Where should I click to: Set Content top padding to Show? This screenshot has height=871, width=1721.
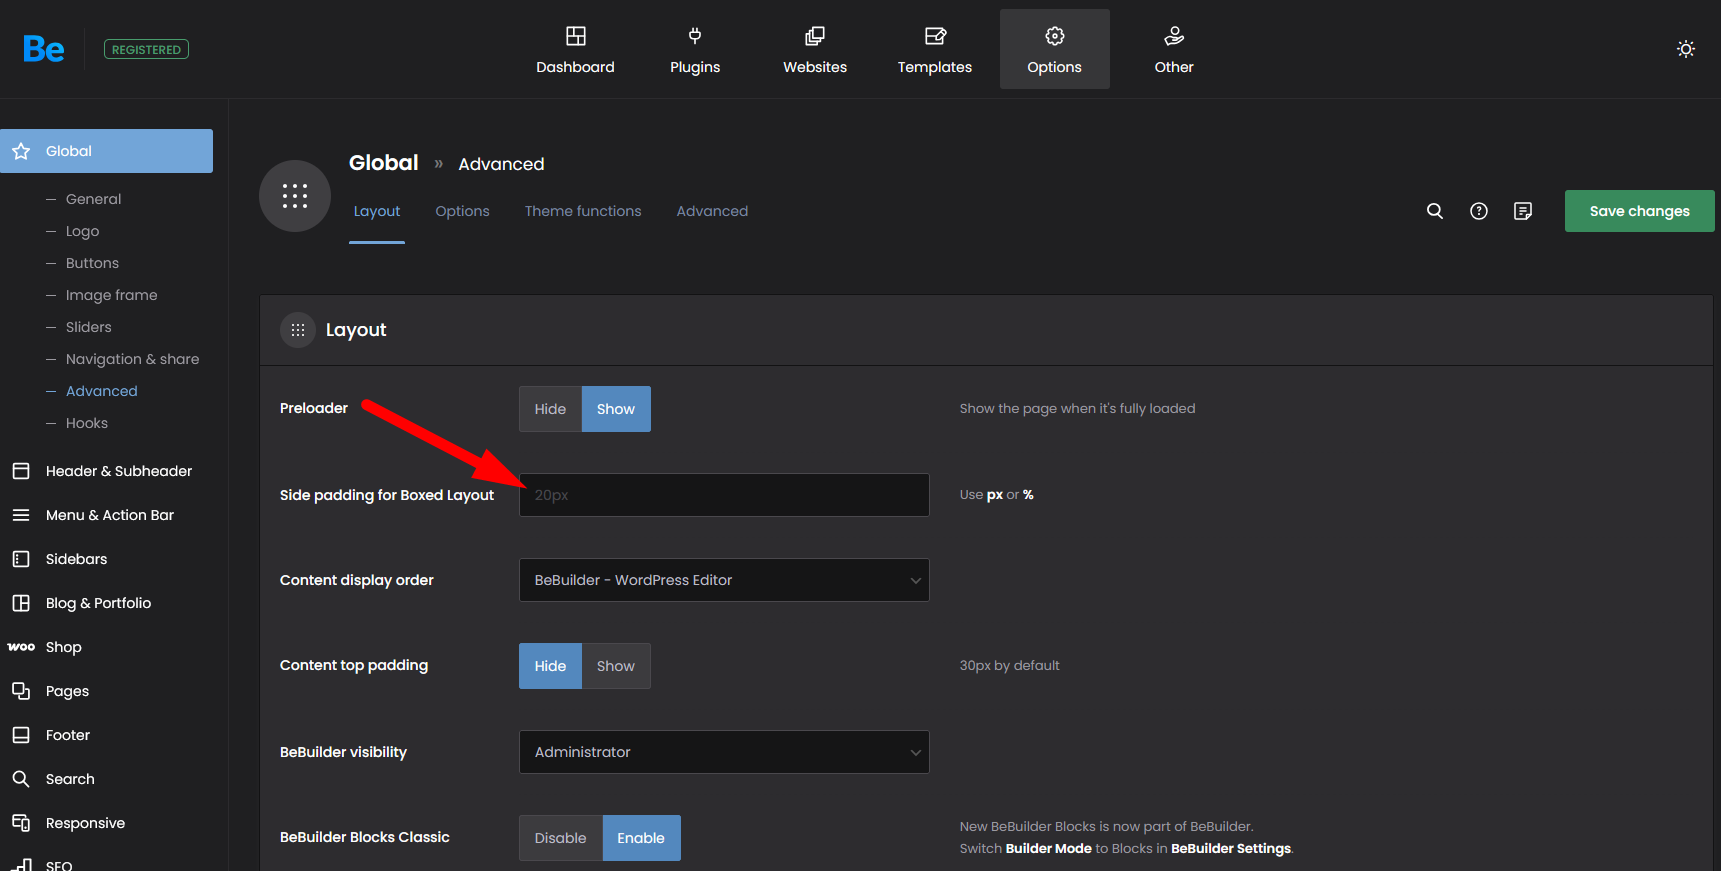615,666
